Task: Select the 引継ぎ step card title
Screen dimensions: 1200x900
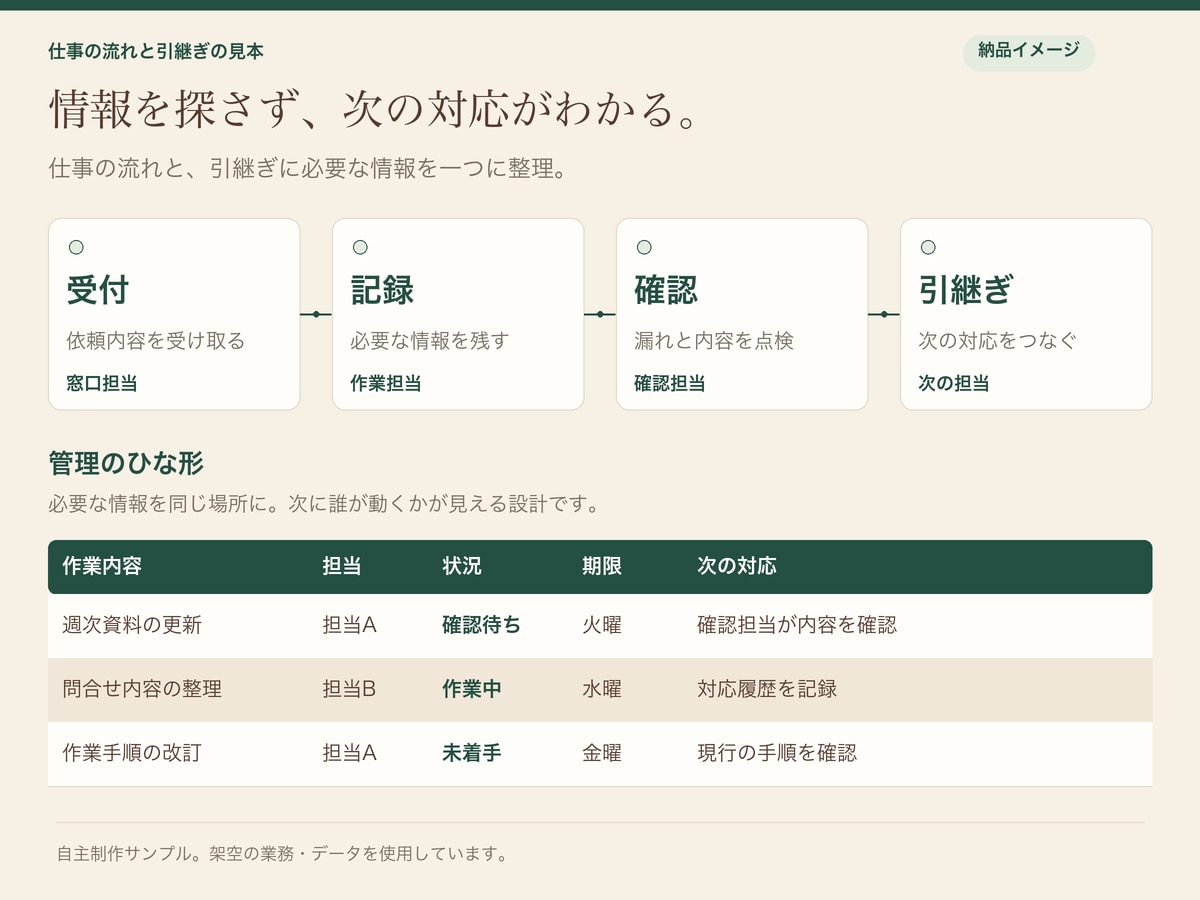Action: (966, 291)
